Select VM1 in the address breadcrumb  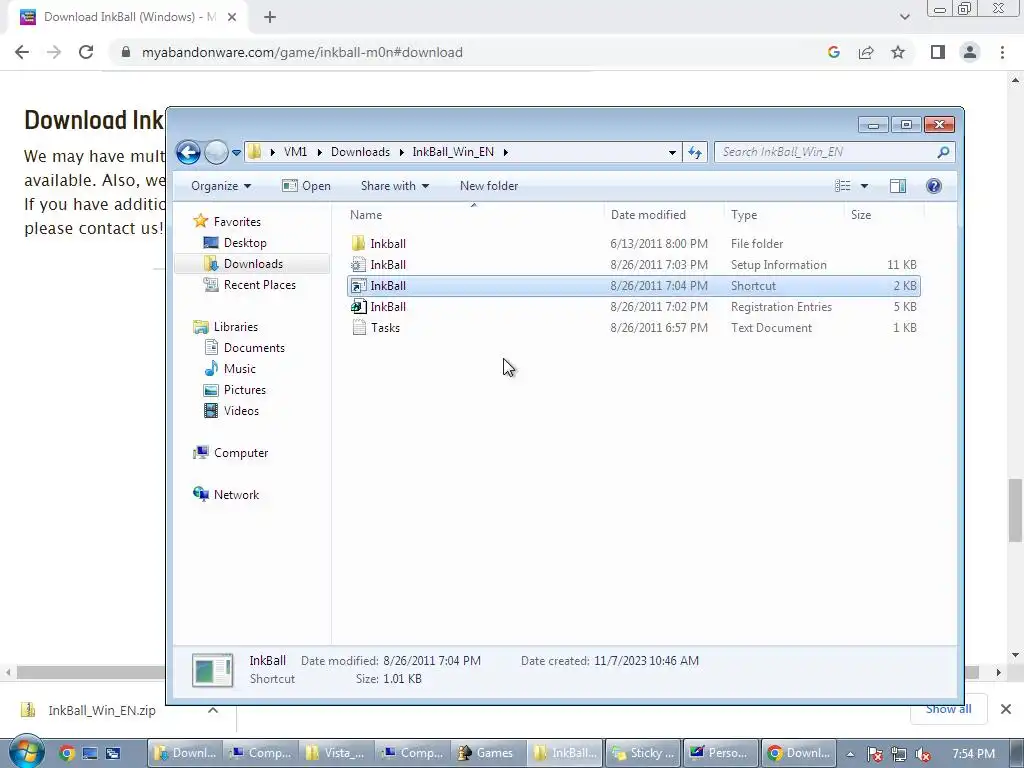click(295, 152)
